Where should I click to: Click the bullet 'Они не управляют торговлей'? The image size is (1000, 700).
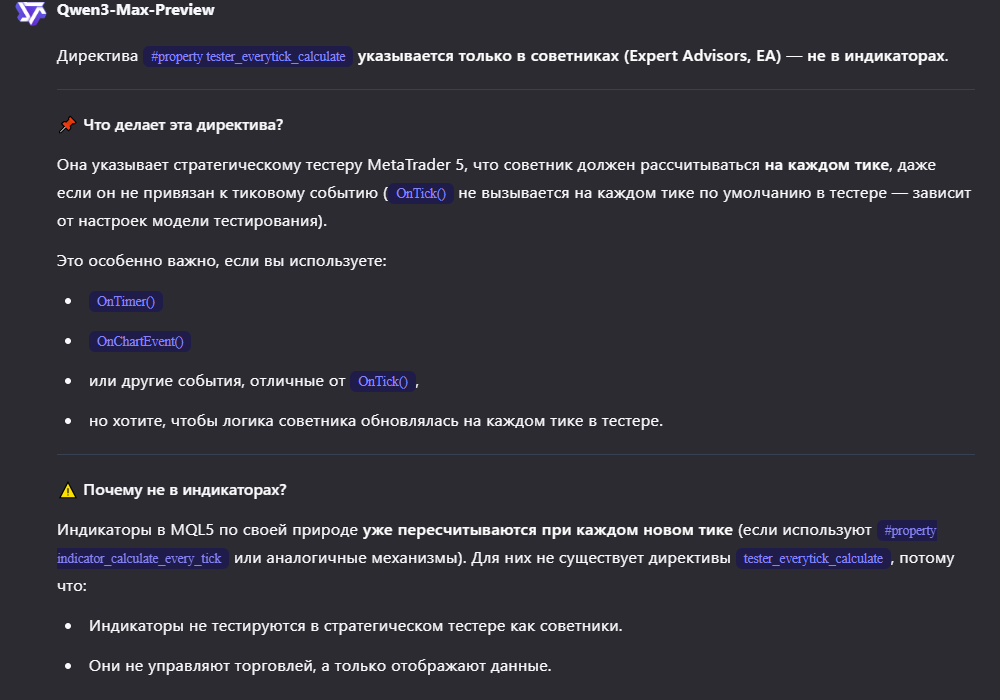[320, 666]
